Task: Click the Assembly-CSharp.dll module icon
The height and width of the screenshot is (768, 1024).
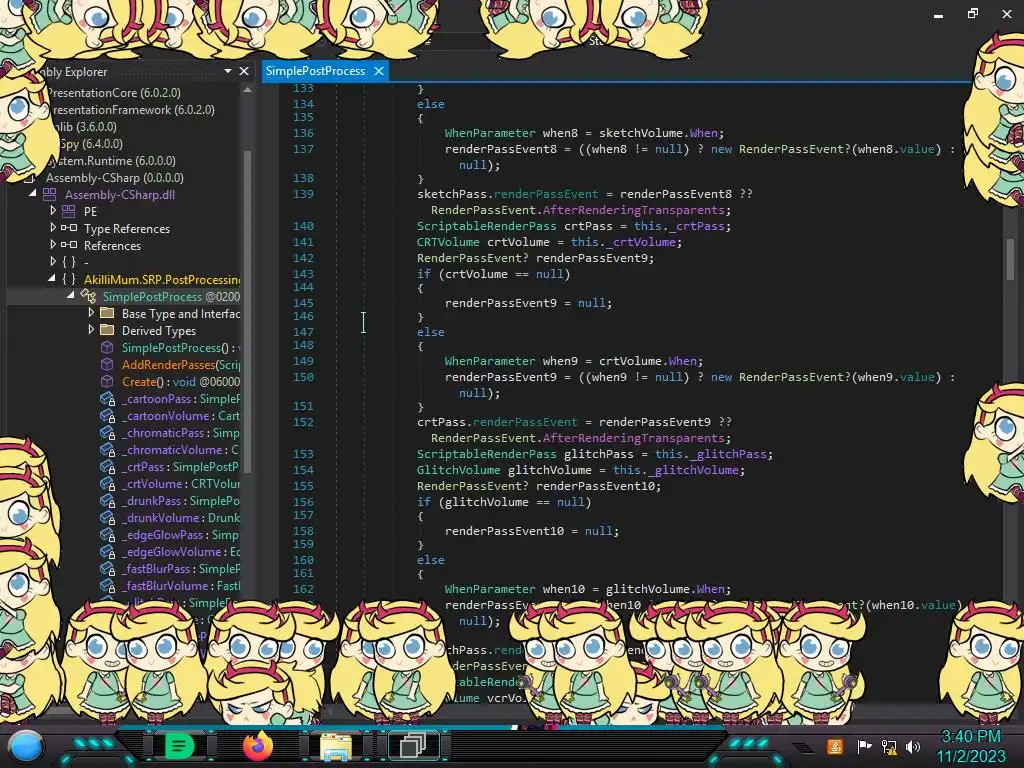Action: point(50,194)
